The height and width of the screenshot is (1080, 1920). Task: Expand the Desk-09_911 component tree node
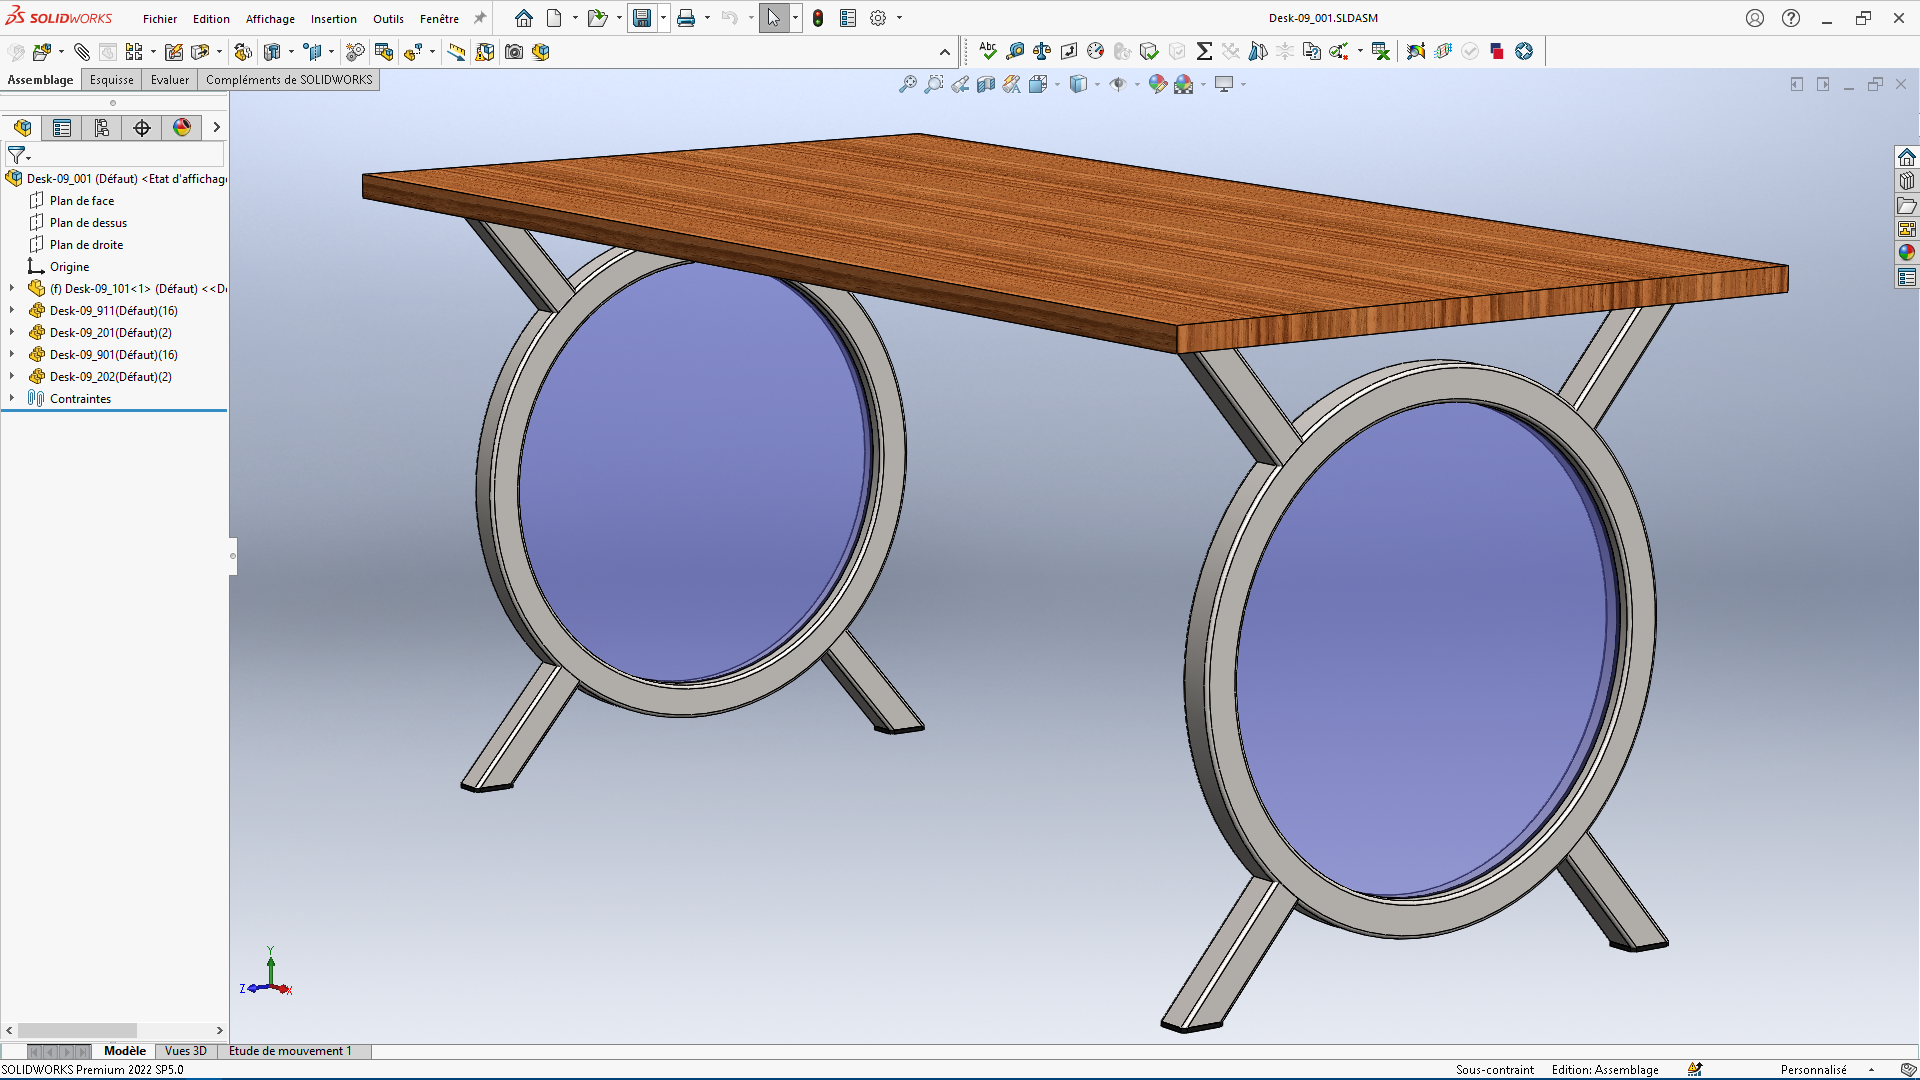(12, 310)
